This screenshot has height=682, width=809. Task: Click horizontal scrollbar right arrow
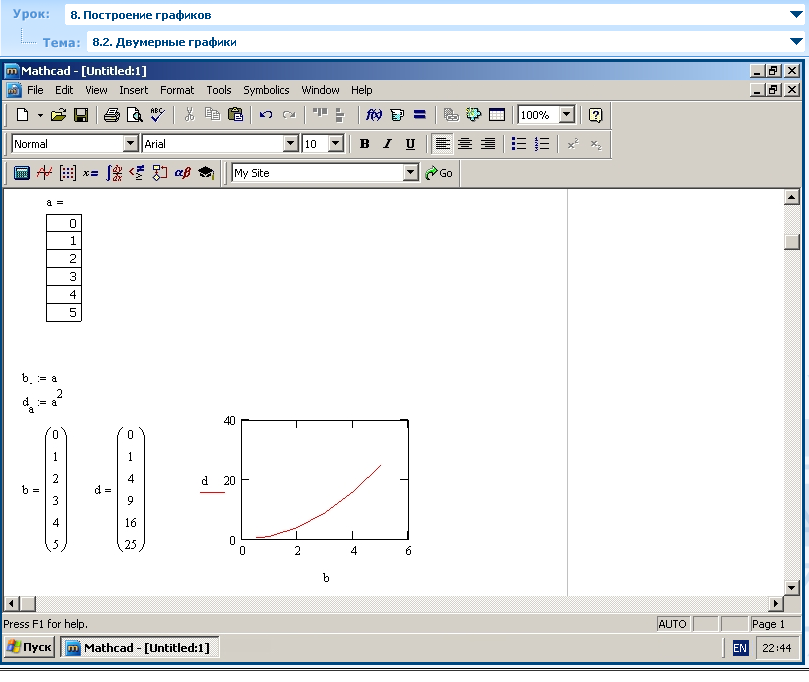point(775,603)
